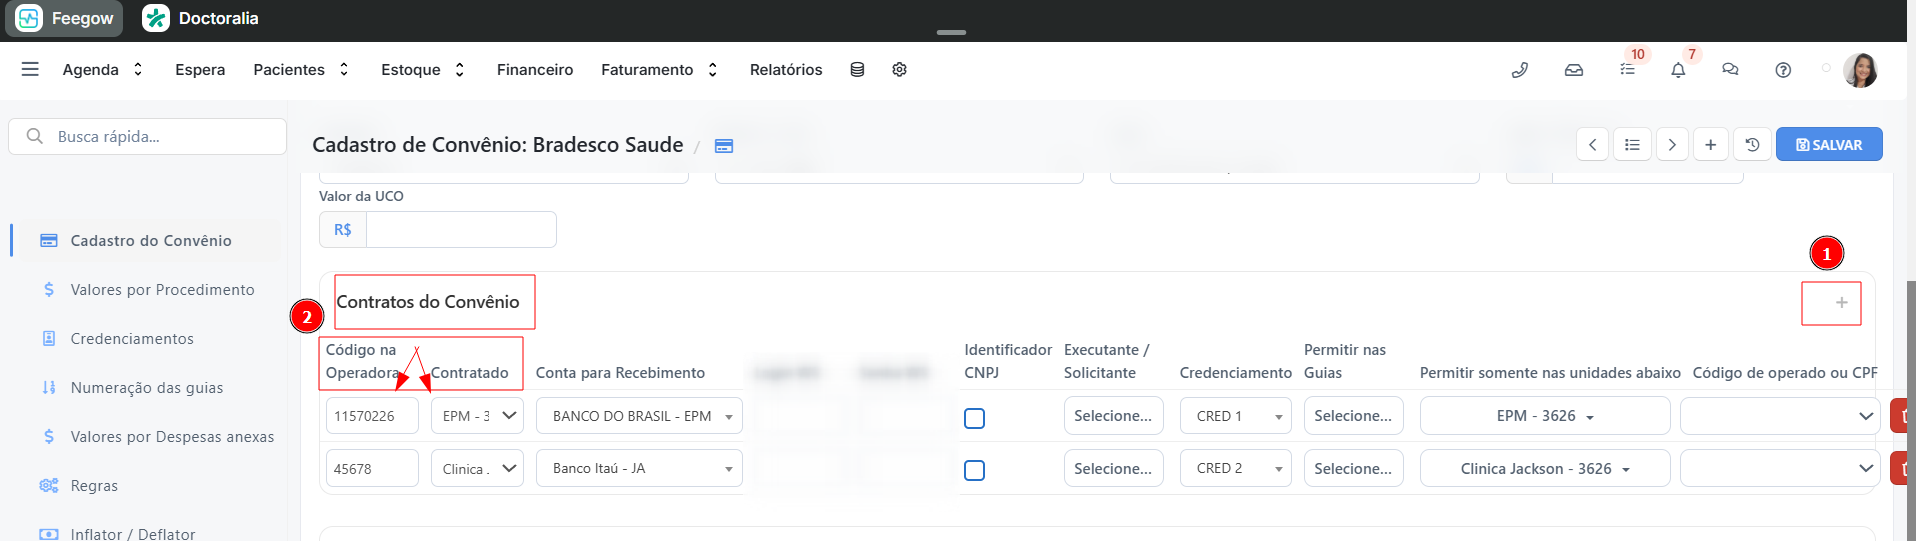Toggle Identificador CNPJ checkbox in the EPM row
1916x541 pixels.
[x=974, y=418]
